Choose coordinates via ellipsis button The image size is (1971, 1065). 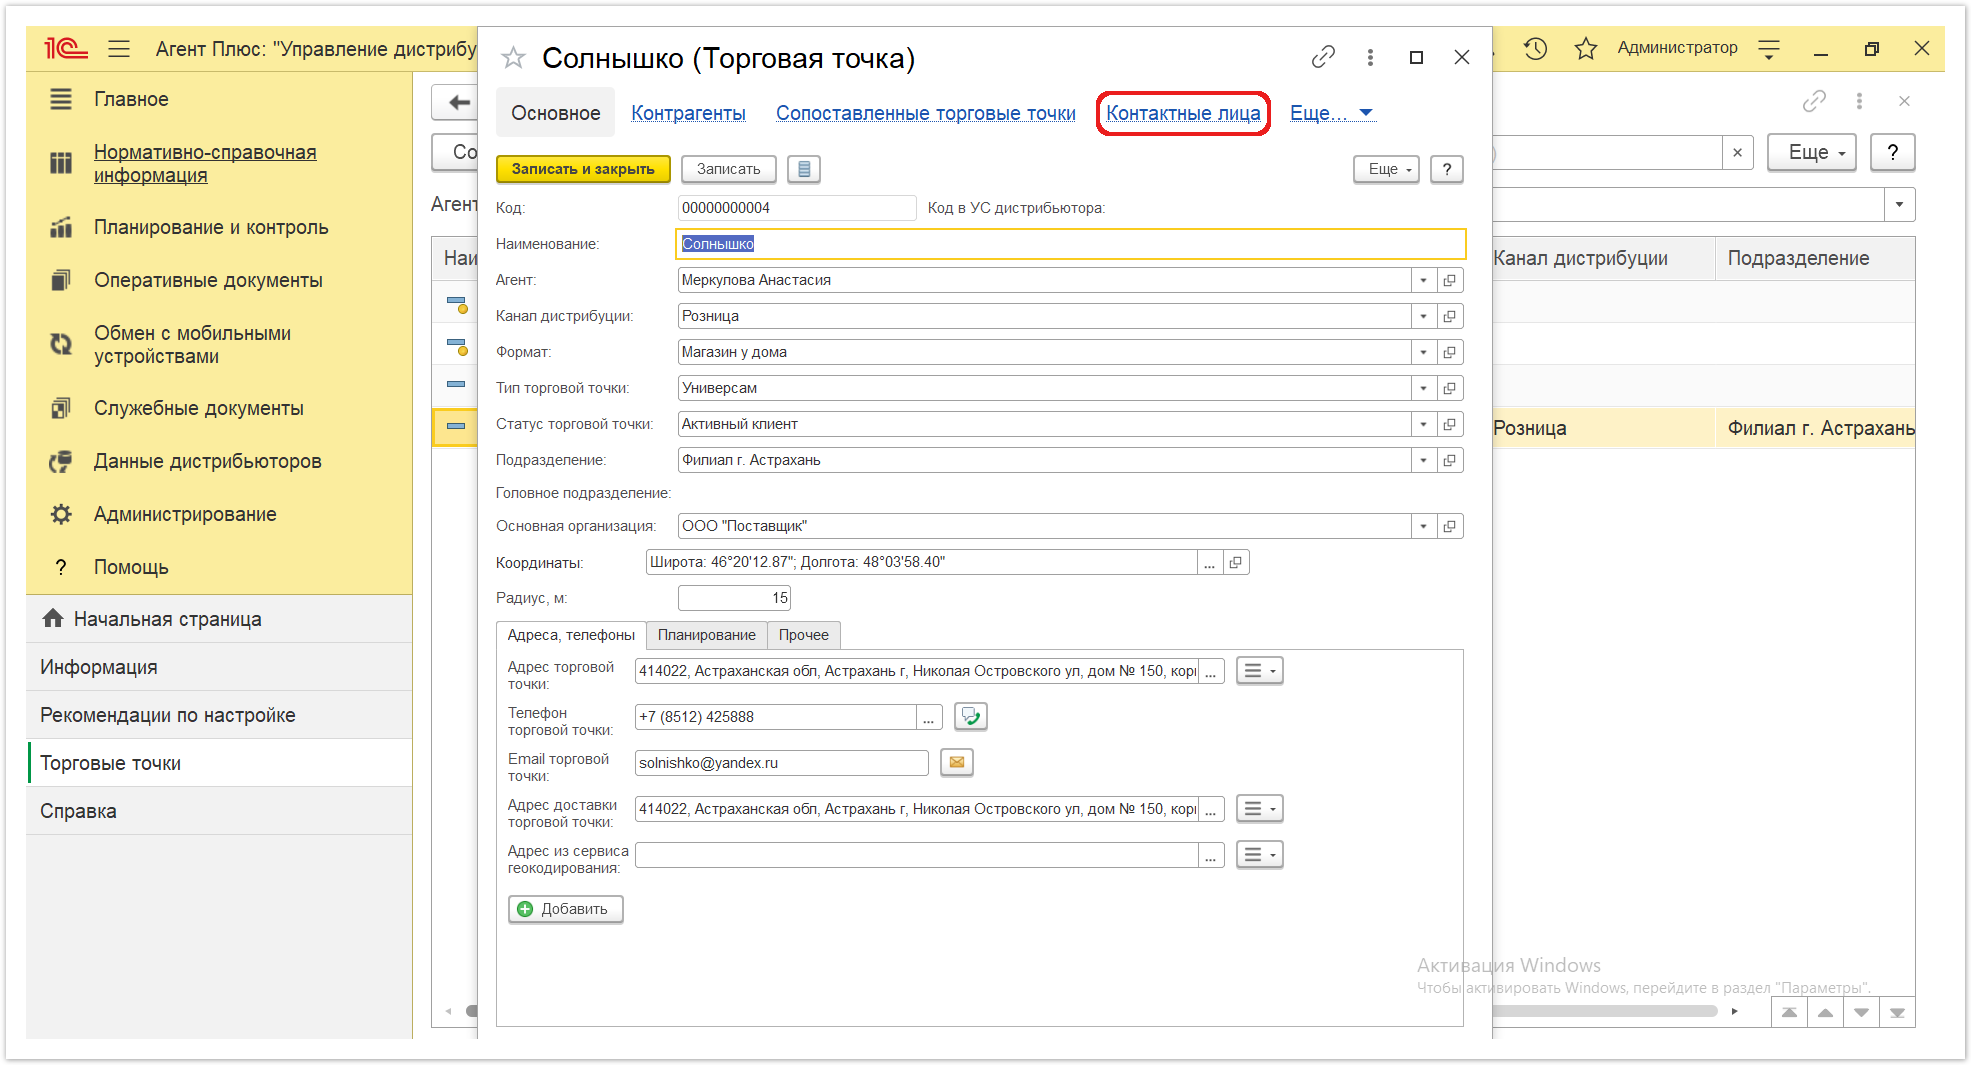click(1210, 562)
